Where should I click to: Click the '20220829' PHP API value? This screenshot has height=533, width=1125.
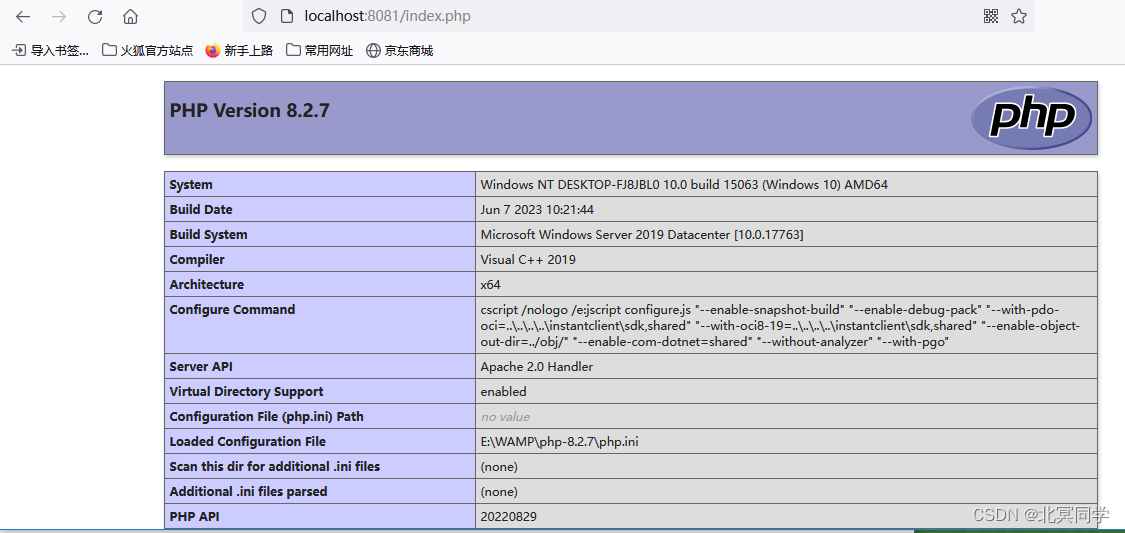coord(509,517)
